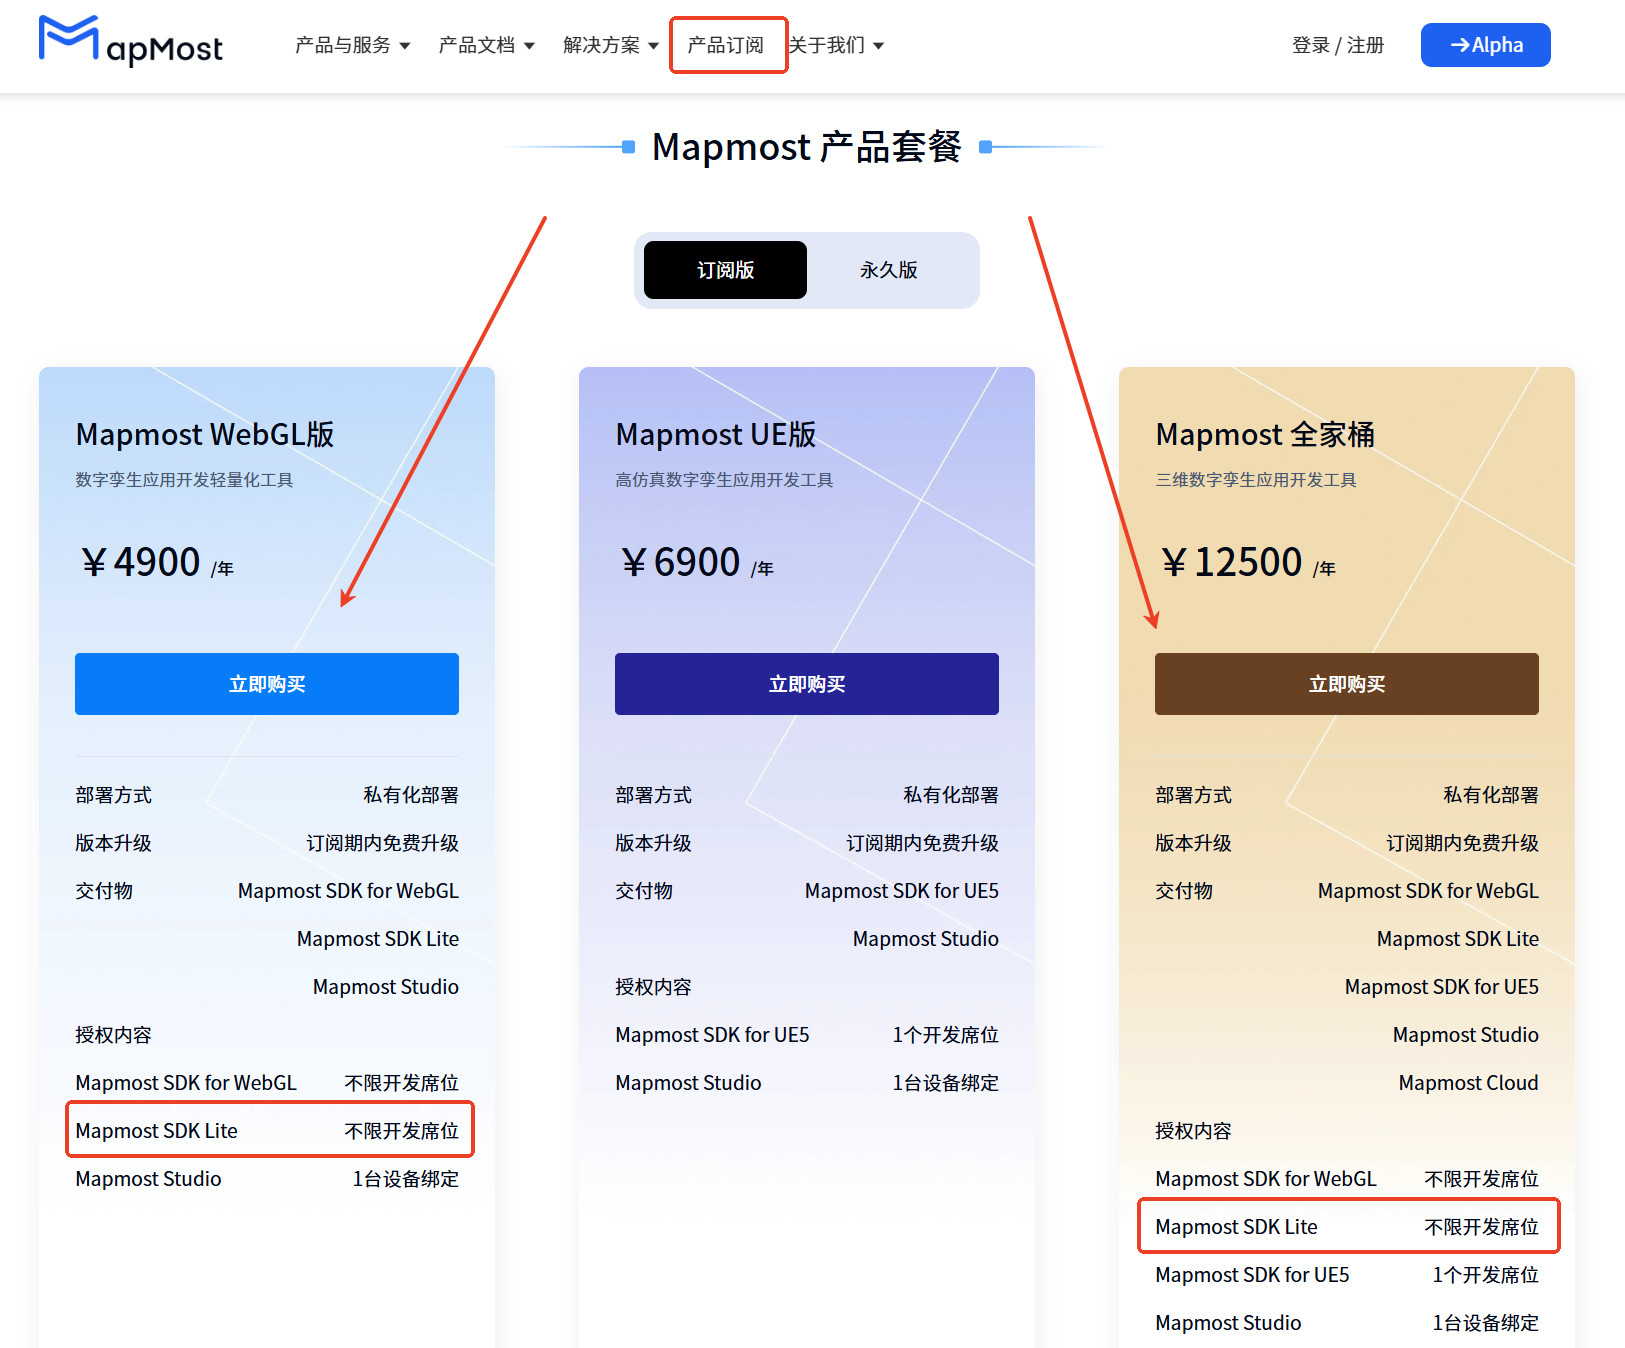
Task: Click 私有化部署 in the WebGL版 card
Action: pyautogui.click(x=411, y=795)
